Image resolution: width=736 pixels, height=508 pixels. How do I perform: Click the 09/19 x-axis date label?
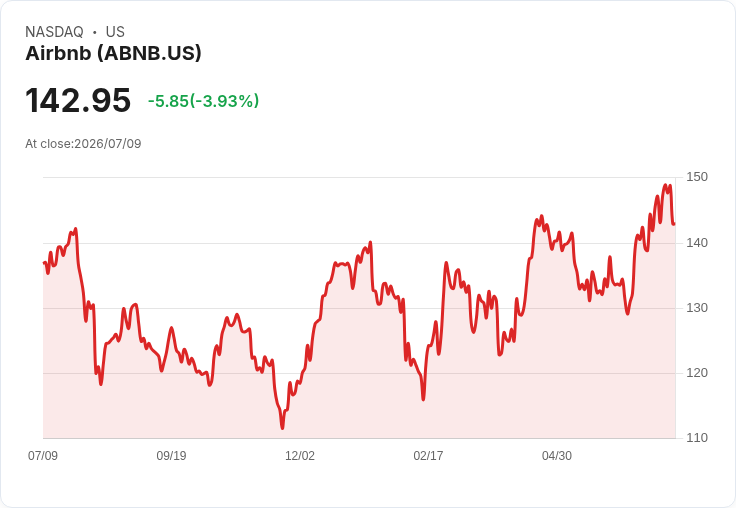[171, 455]
